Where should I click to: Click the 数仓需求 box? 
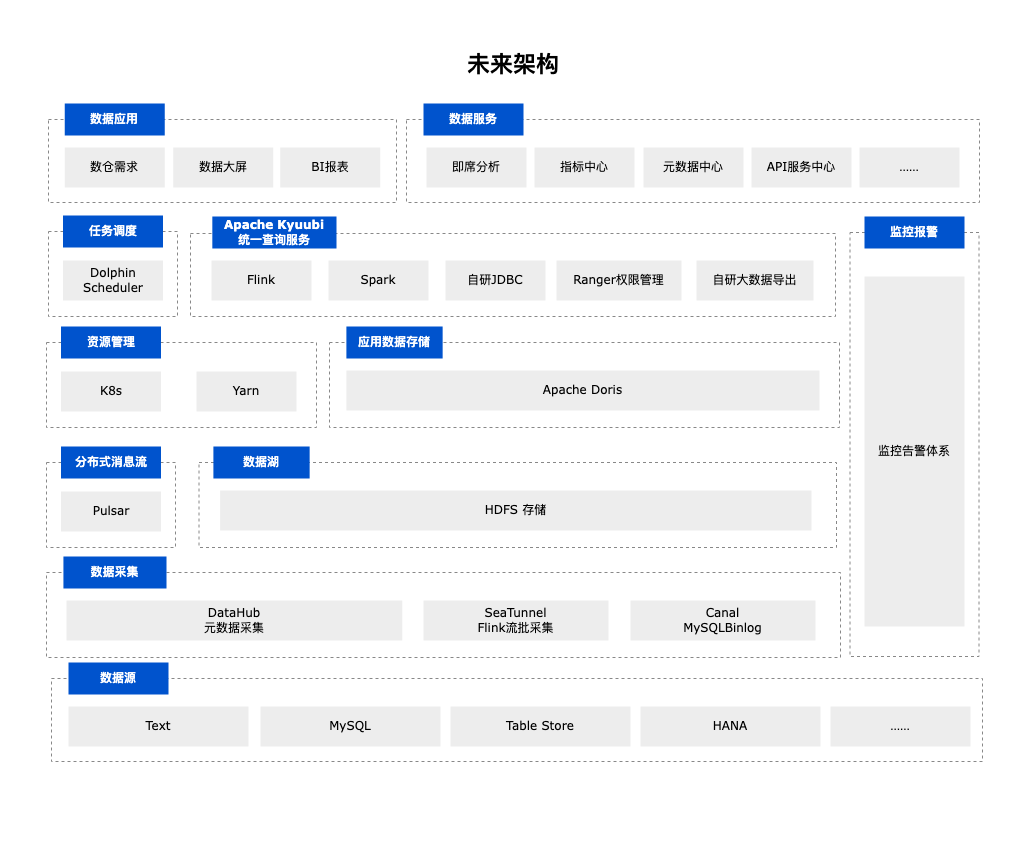tap(114, 167)
